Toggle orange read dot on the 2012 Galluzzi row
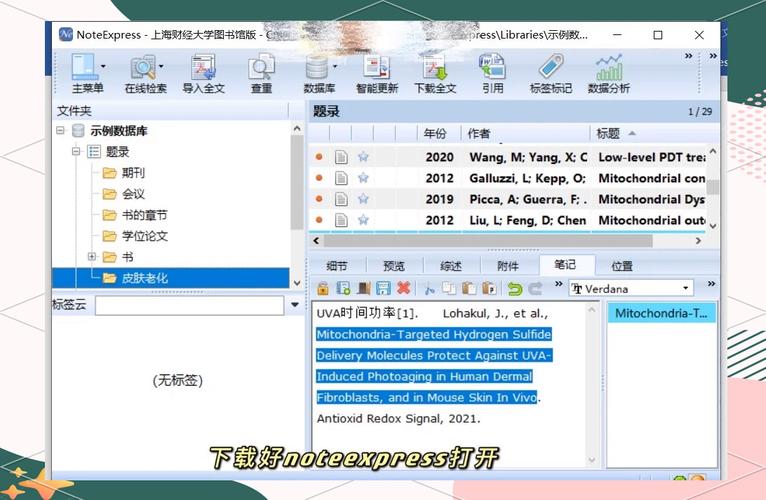Image resolution: width=766 pixels, height=500 pixels. coord(319,178)
